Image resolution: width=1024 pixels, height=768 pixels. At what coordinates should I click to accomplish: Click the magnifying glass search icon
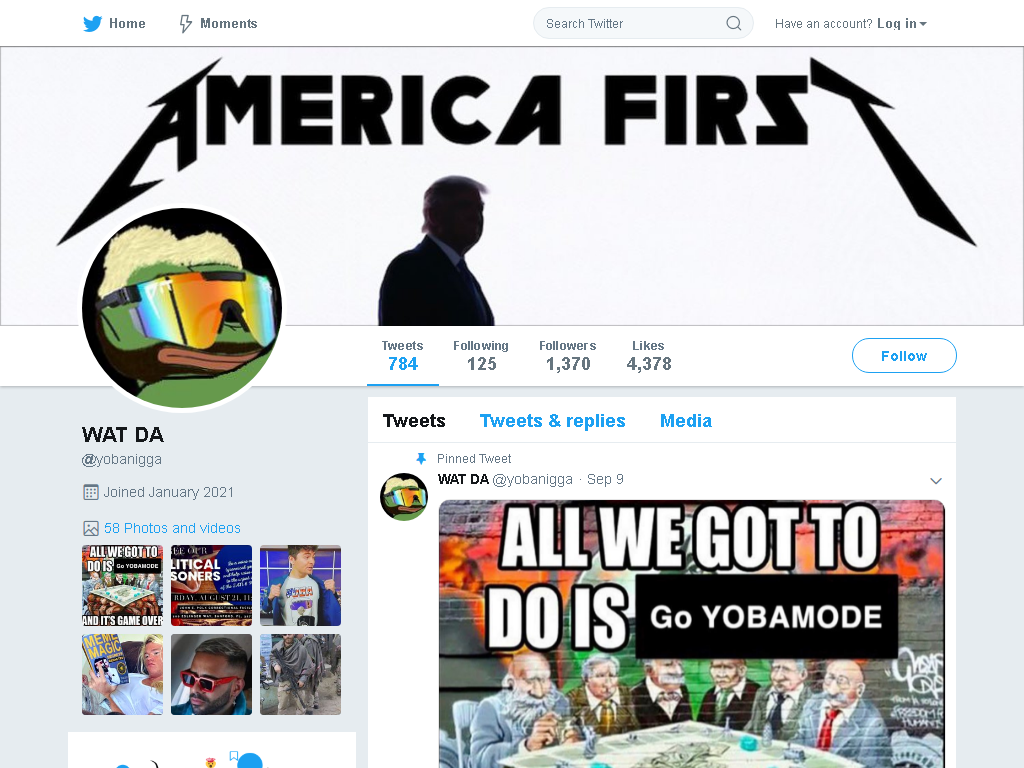[x=733, y=24]
